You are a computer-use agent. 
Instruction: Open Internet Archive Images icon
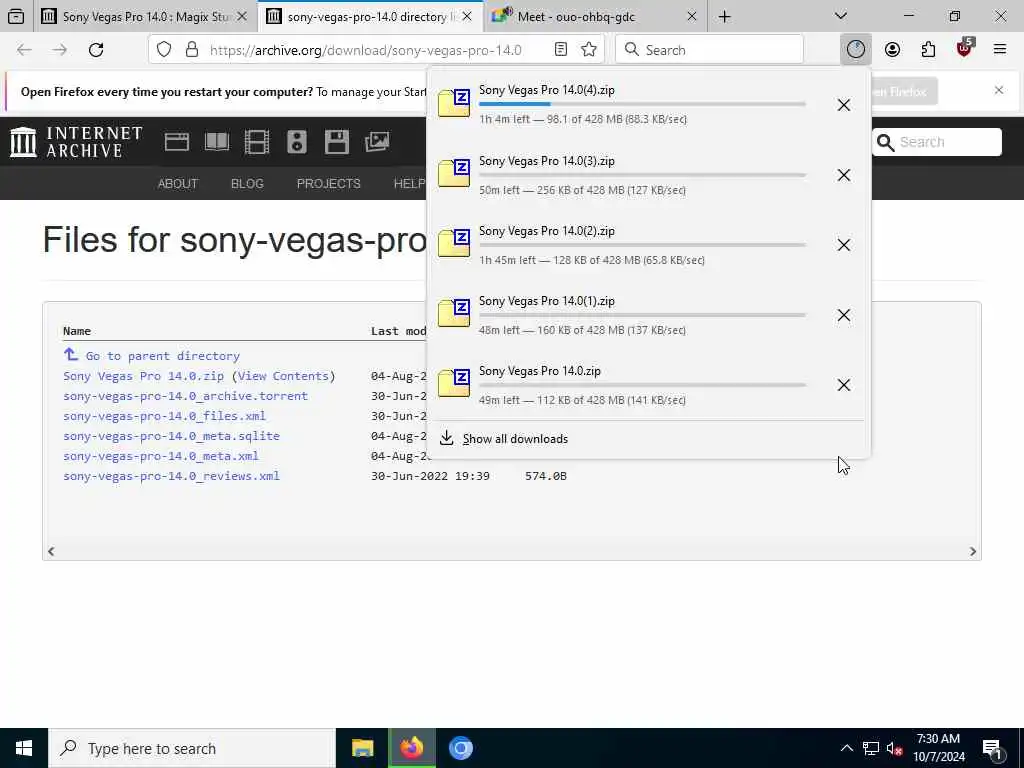point(377,142)
